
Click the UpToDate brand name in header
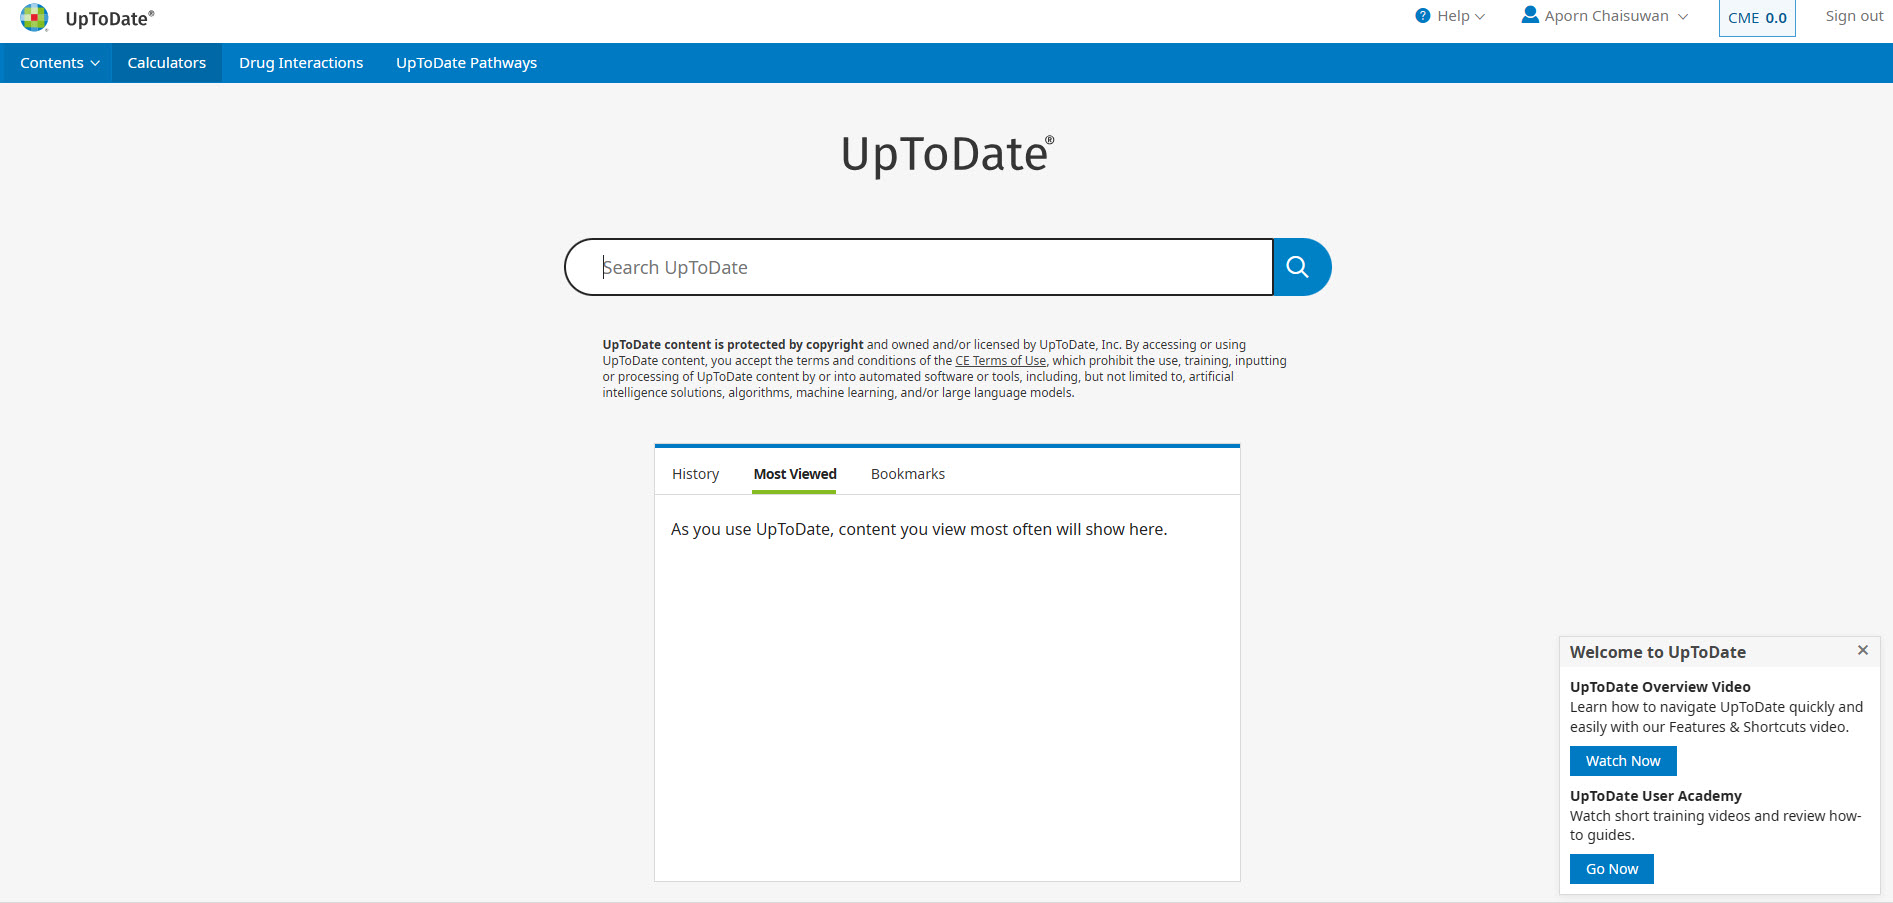(109, 19)
